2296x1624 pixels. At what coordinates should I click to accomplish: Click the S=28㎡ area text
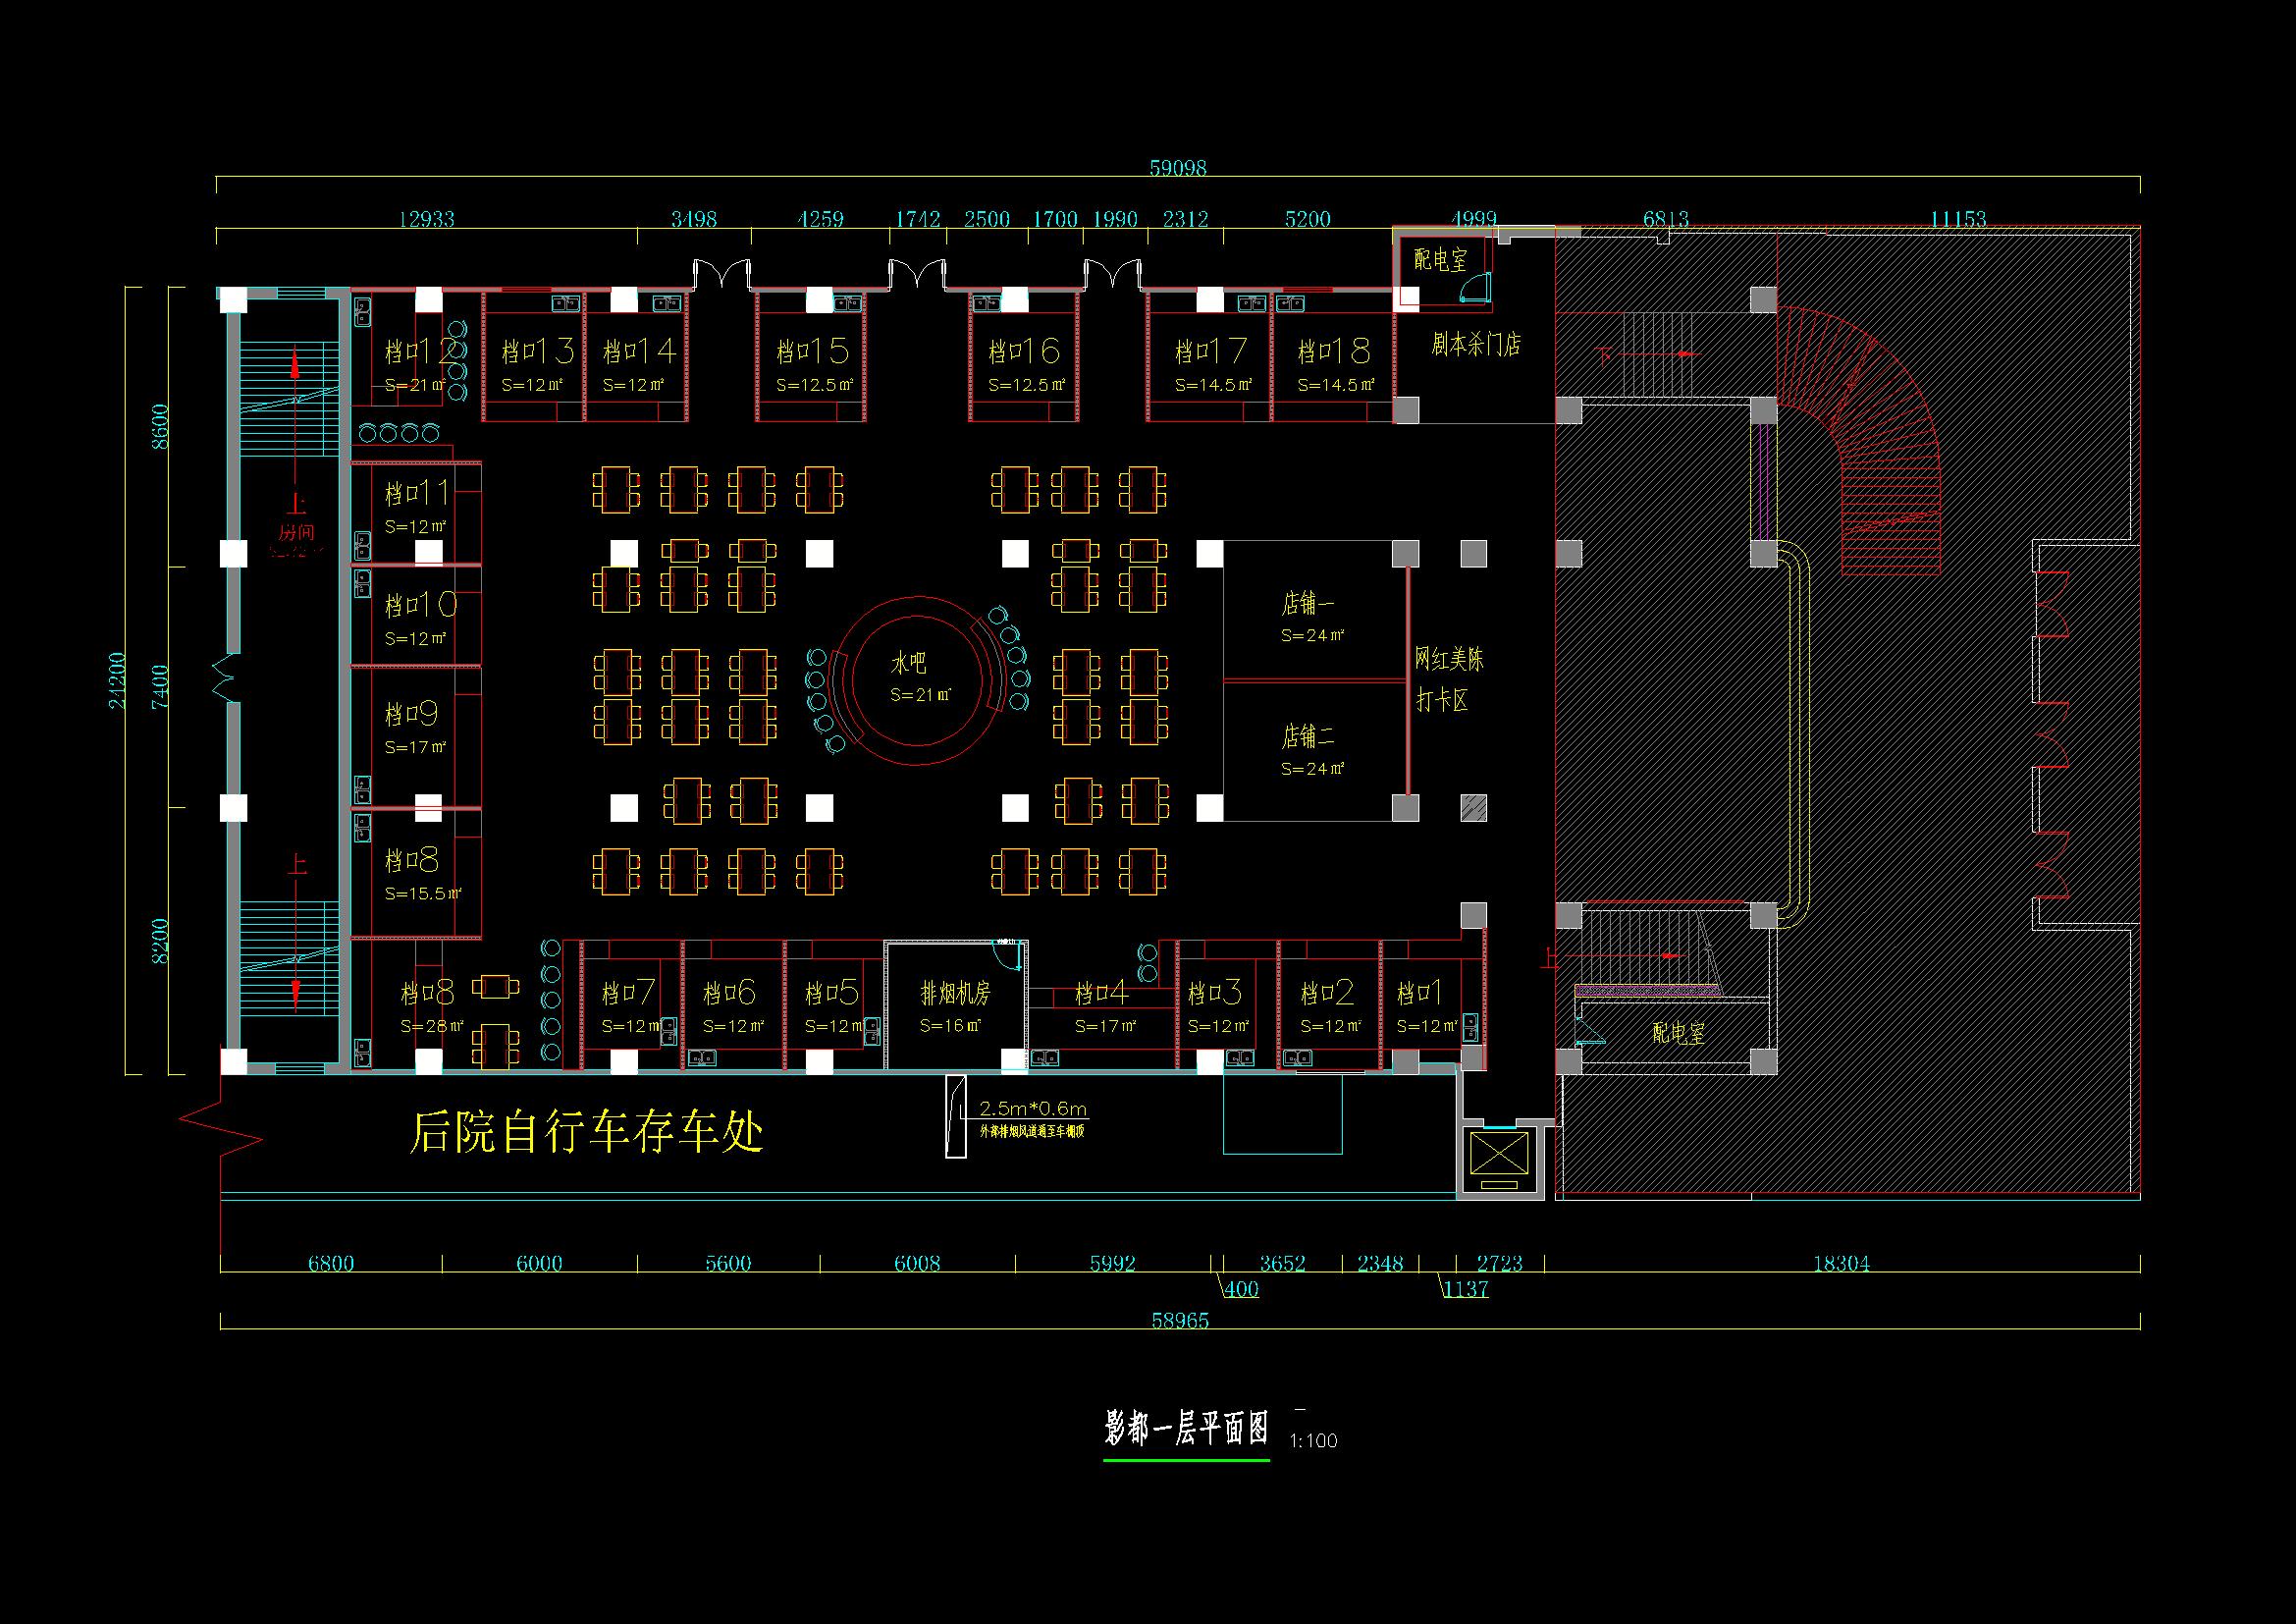tap(432, 1026)
